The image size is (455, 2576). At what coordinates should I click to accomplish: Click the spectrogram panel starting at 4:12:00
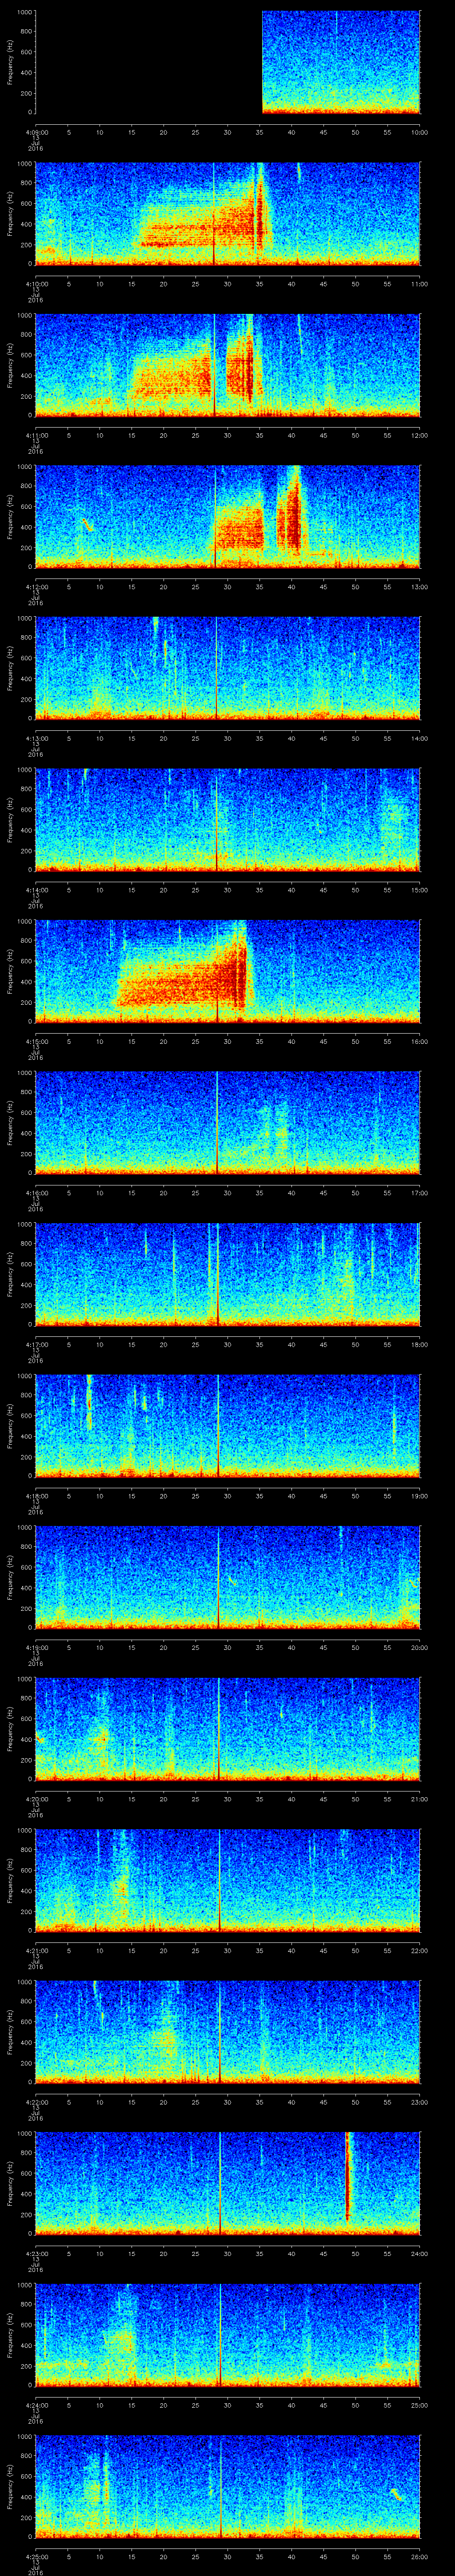pyautogui.click(x=228, y=517)
